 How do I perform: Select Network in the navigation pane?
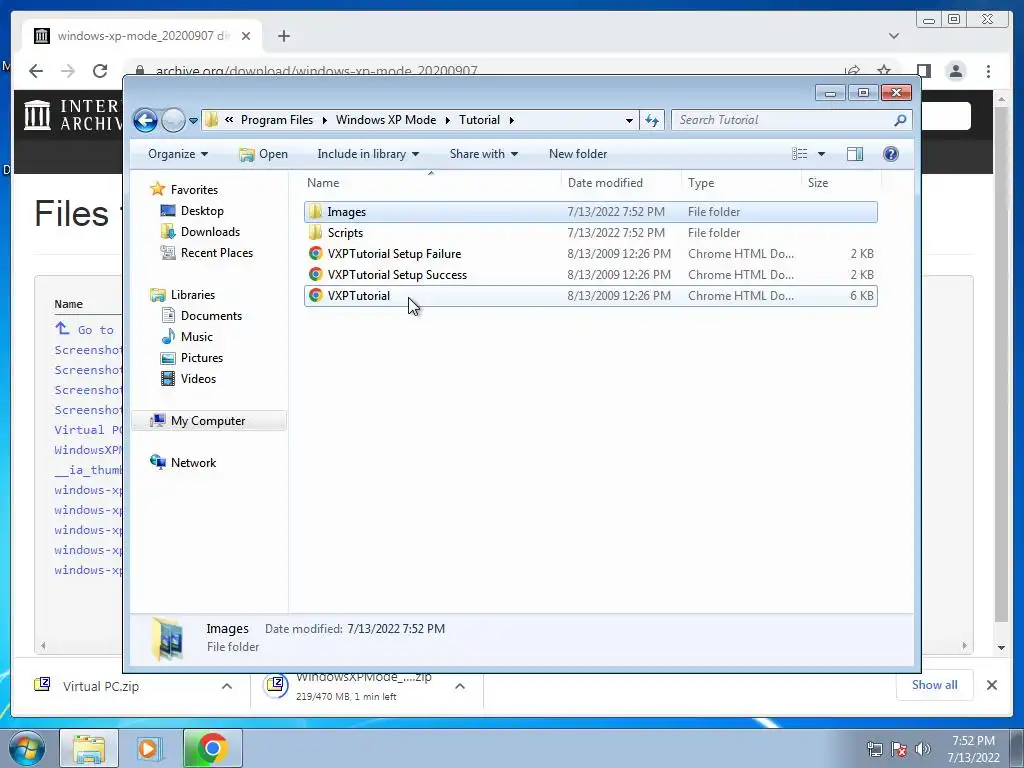193,463
